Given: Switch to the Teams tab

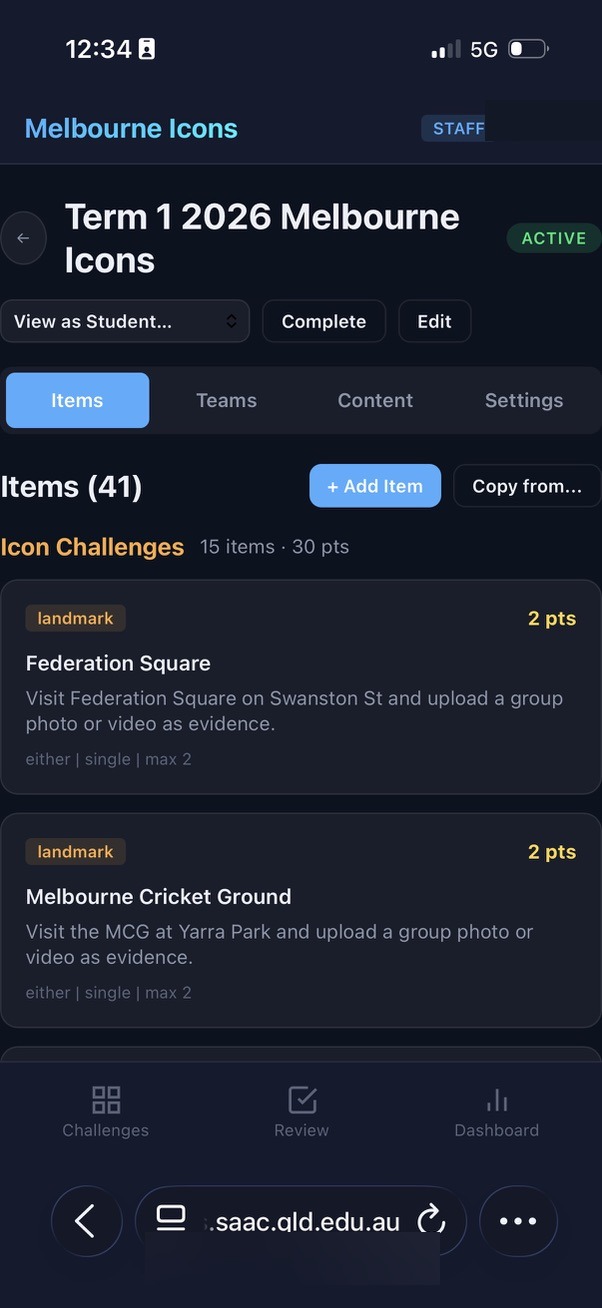Looking at the screenshot, I should [x=226, y=400].
